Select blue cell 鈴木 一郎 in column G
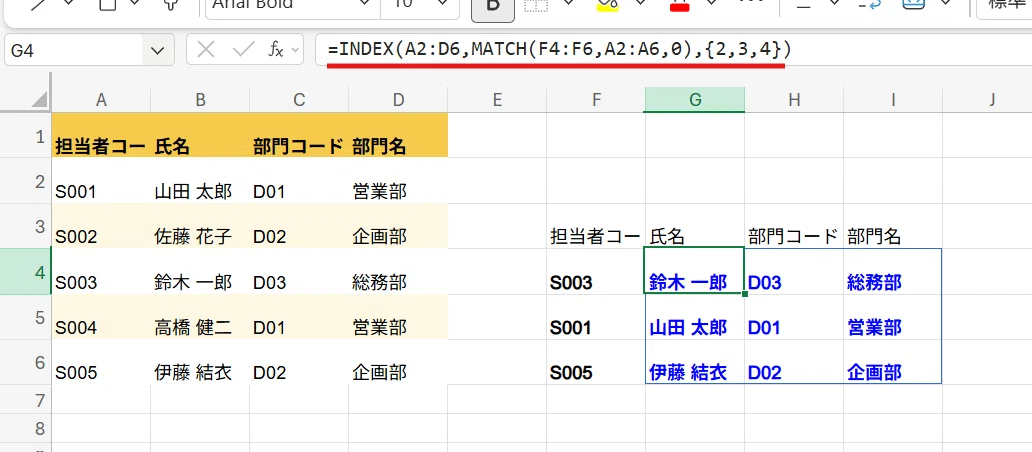This screenshot has width=1032, height=452. coord(695,272)
